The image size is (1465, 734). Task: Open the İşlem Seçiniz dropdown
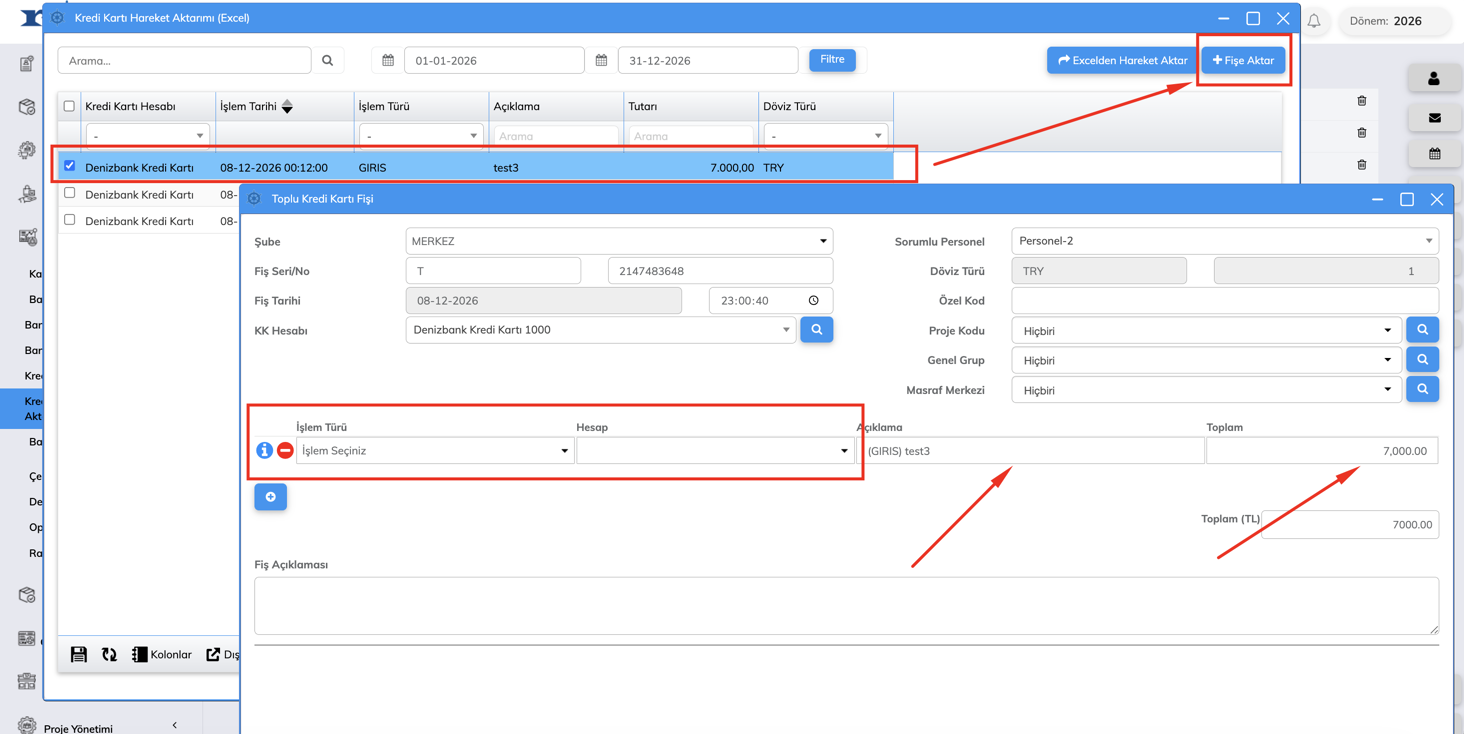435,451
